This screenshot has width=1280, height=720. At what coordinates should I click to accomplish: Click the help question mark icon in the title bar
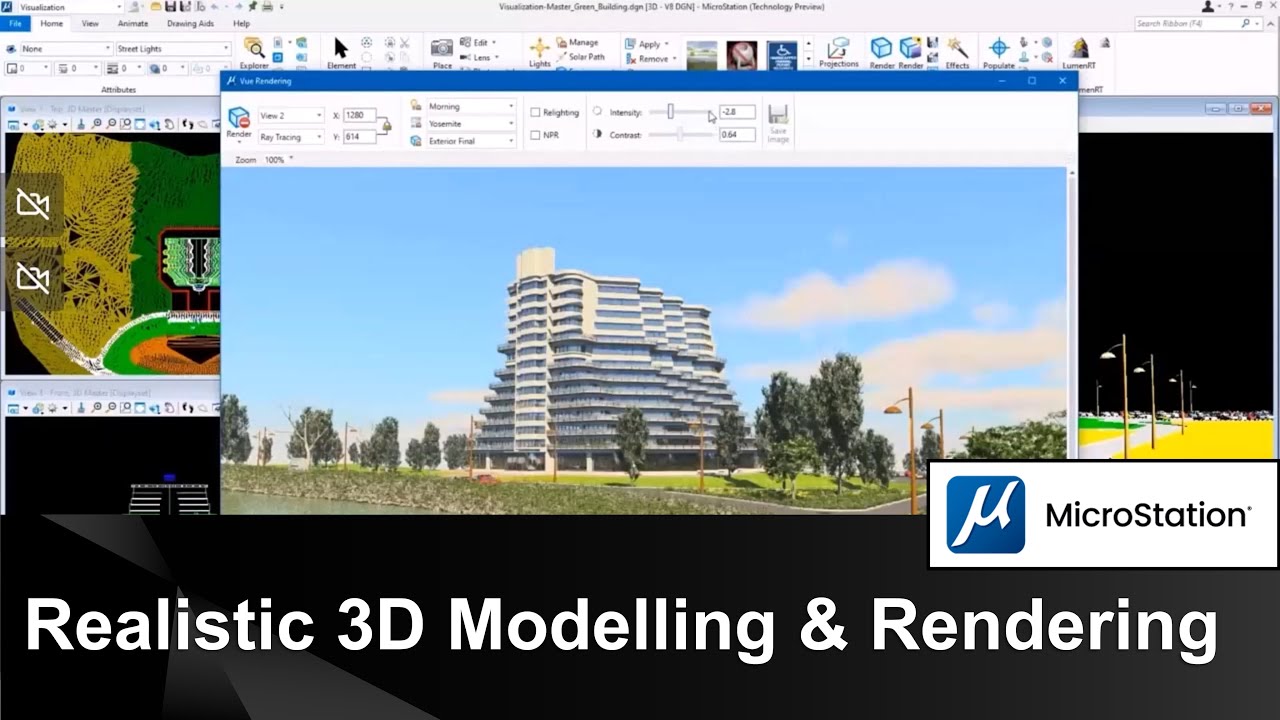1231,7
